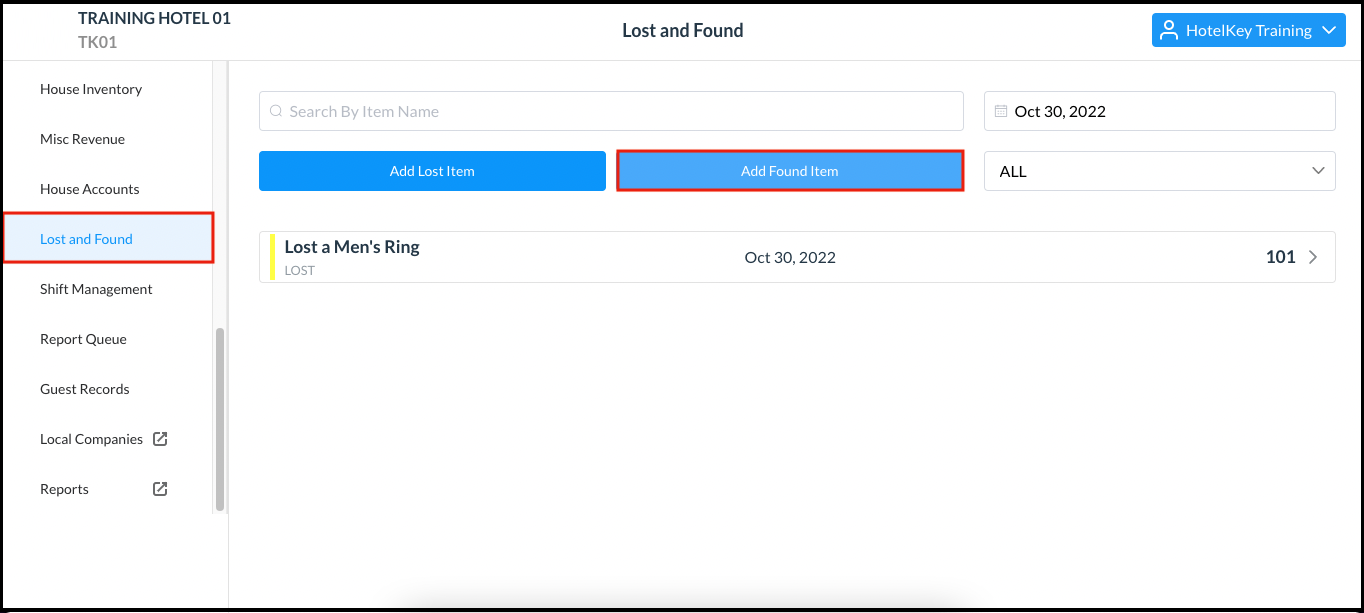Open Shift Management from the sidebar
Image resolution: width=1364 pixels, height=613 pixels.
pyautogui.click(x=95, y=288)
